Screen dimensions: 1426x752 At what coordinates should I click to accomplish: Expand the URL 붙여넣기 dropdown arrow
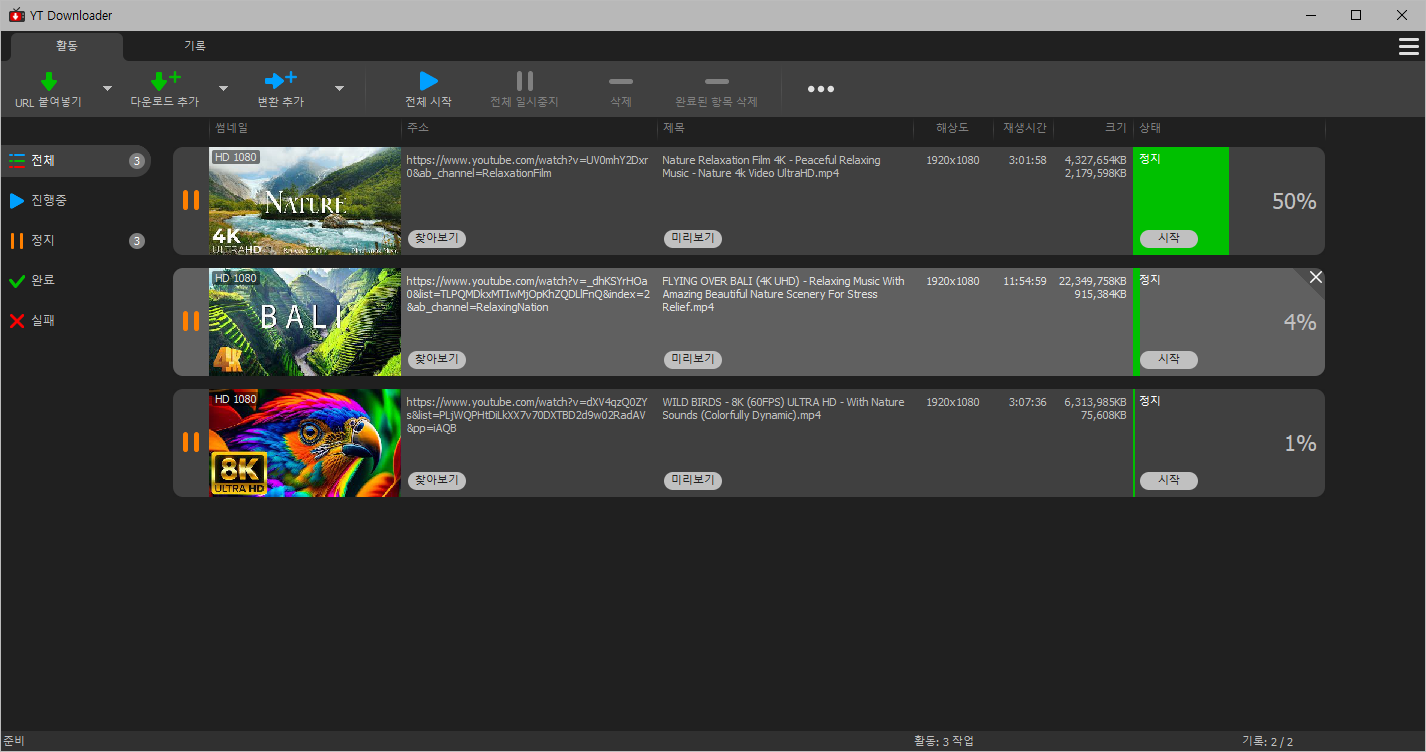pyautogui.click(x=107, y=88)
